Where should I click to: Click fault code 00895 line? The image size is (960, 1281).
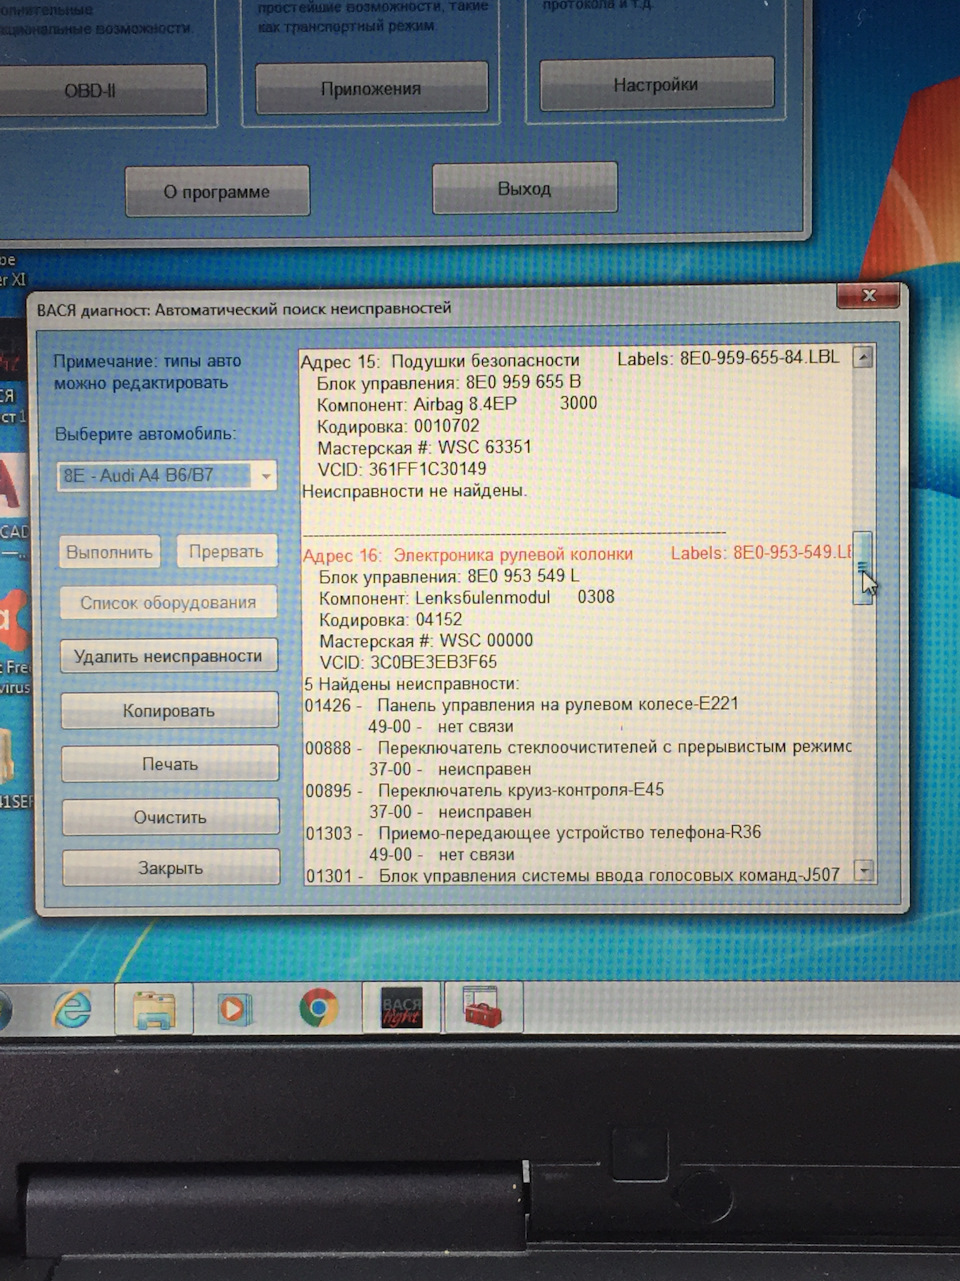[484, 790]
